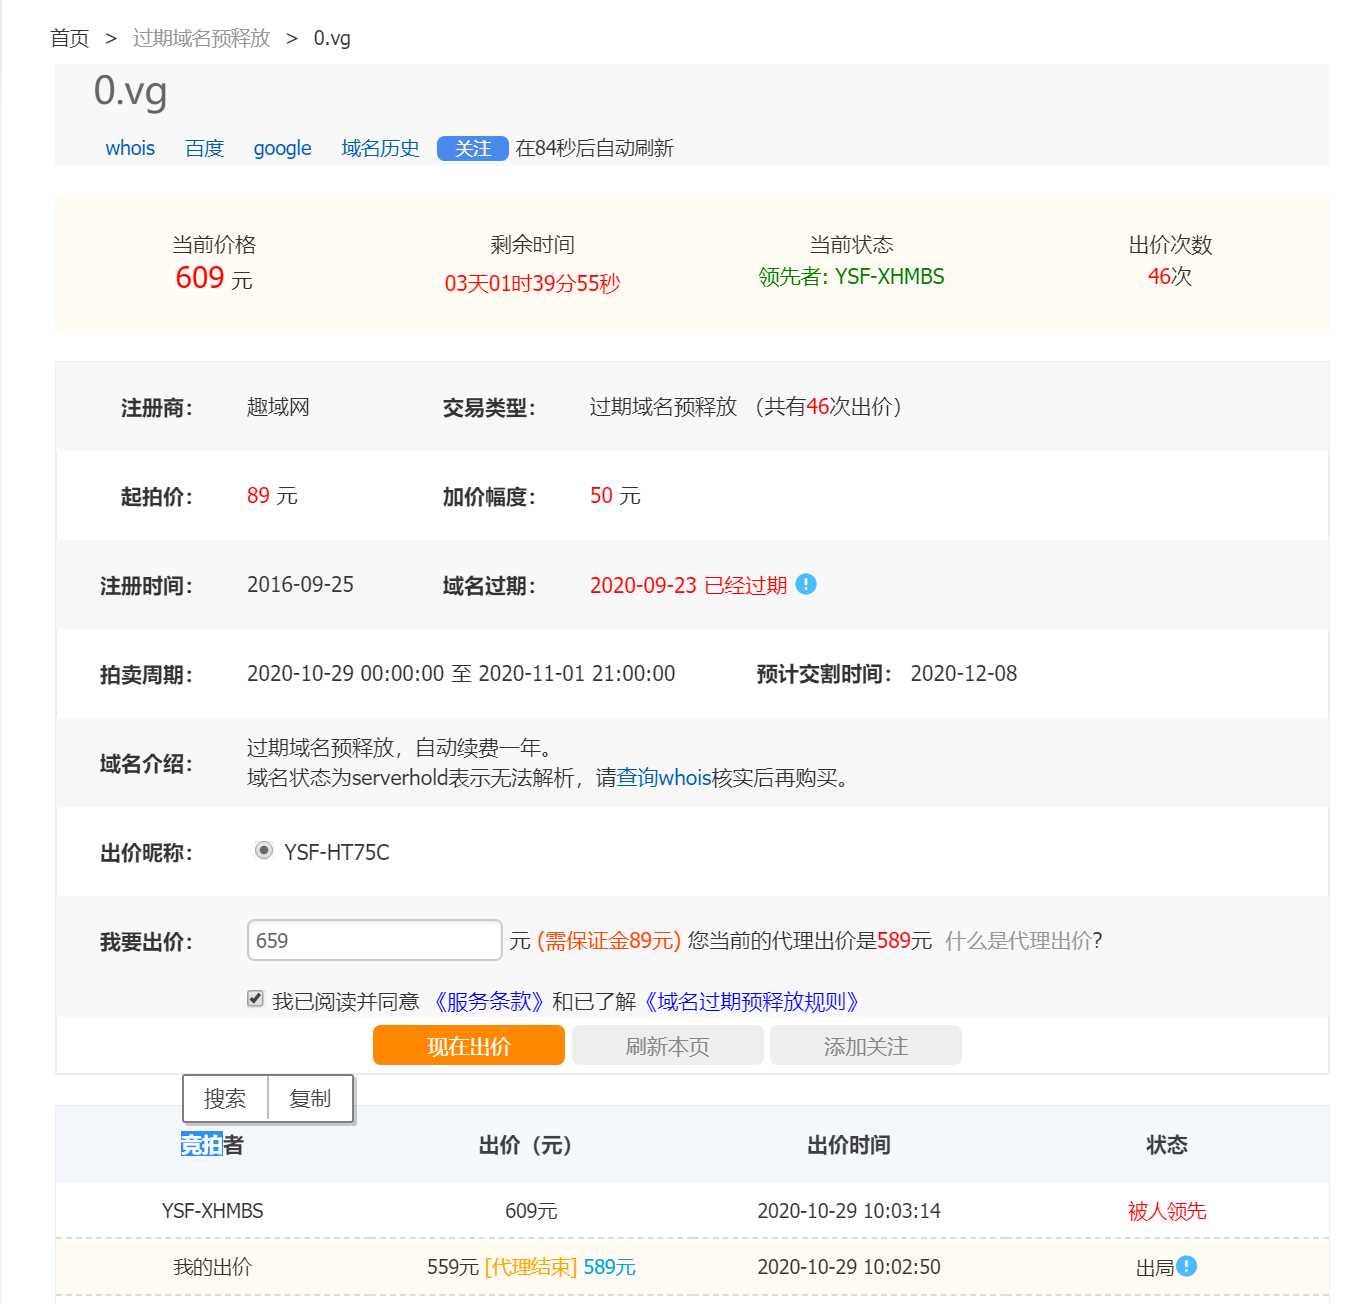Click the 什么是代理出价 help link
Image resolution: width=1370 pixels, height=1304 pixels.
point(1019,940)
